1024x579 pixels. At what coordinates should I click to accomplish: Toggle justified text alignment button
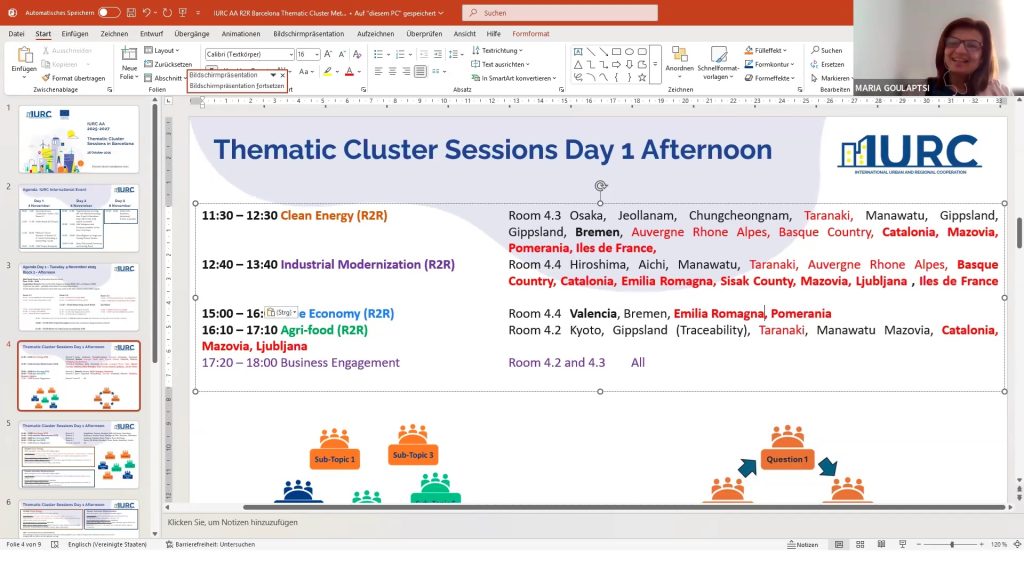[420, 71]
